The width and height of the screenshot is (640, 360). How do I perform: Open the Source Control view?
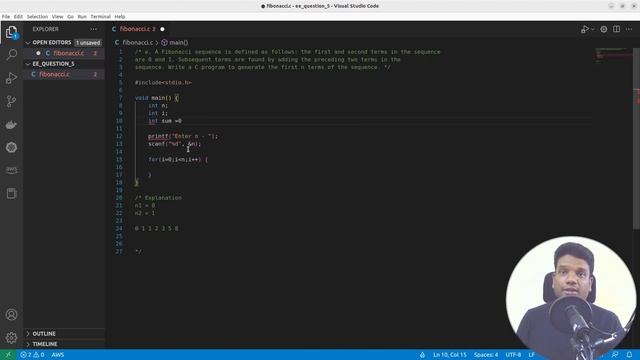click(11, 101)
